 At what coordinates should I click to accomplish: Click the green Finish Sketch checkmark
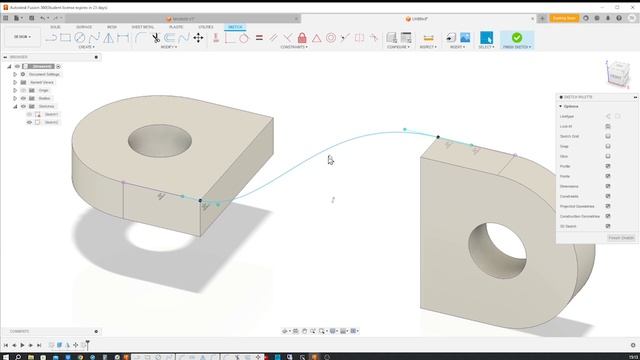pyautogui.click(x=517, y=37)
